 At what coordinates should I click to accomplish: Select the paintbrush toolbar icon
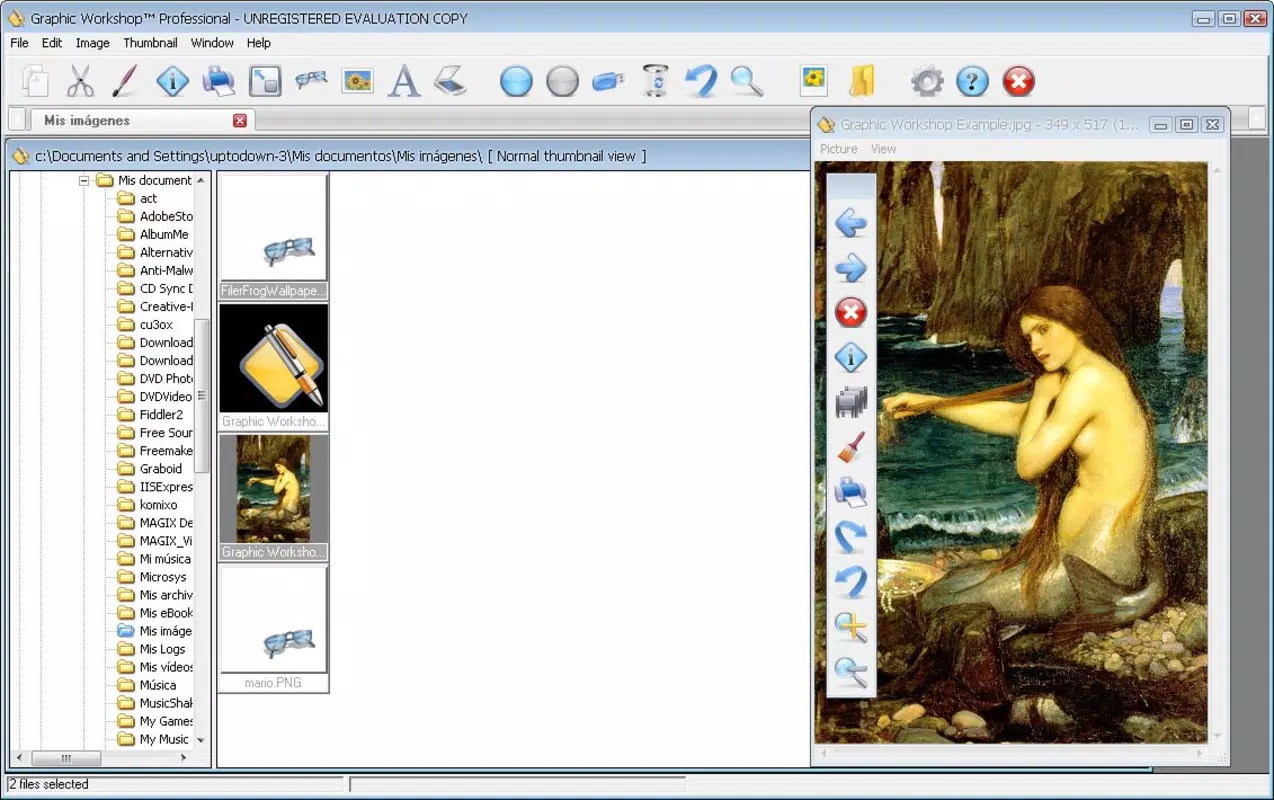(125, 81)
